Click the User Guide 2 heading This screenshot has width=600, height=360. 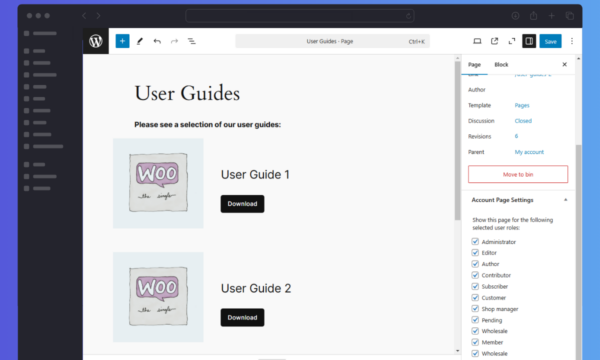(256, 288)
